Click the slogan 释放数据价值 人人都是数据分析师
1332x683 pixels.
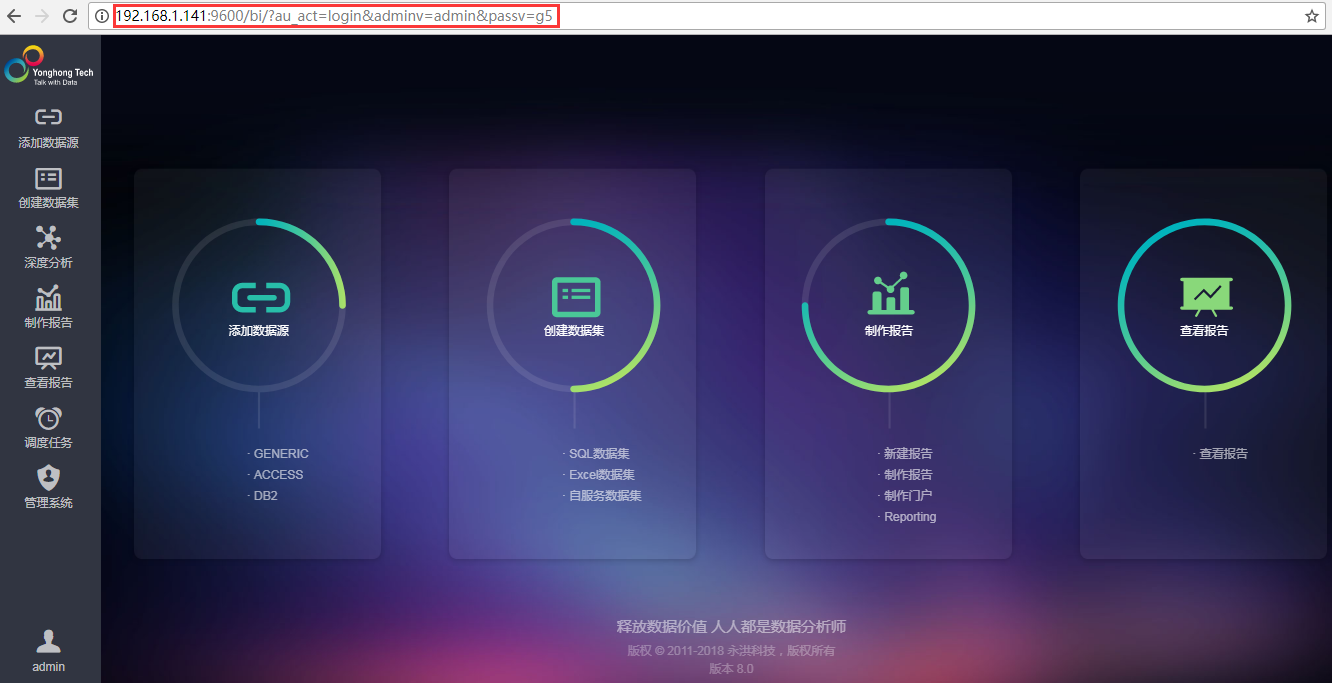point(731,627)
